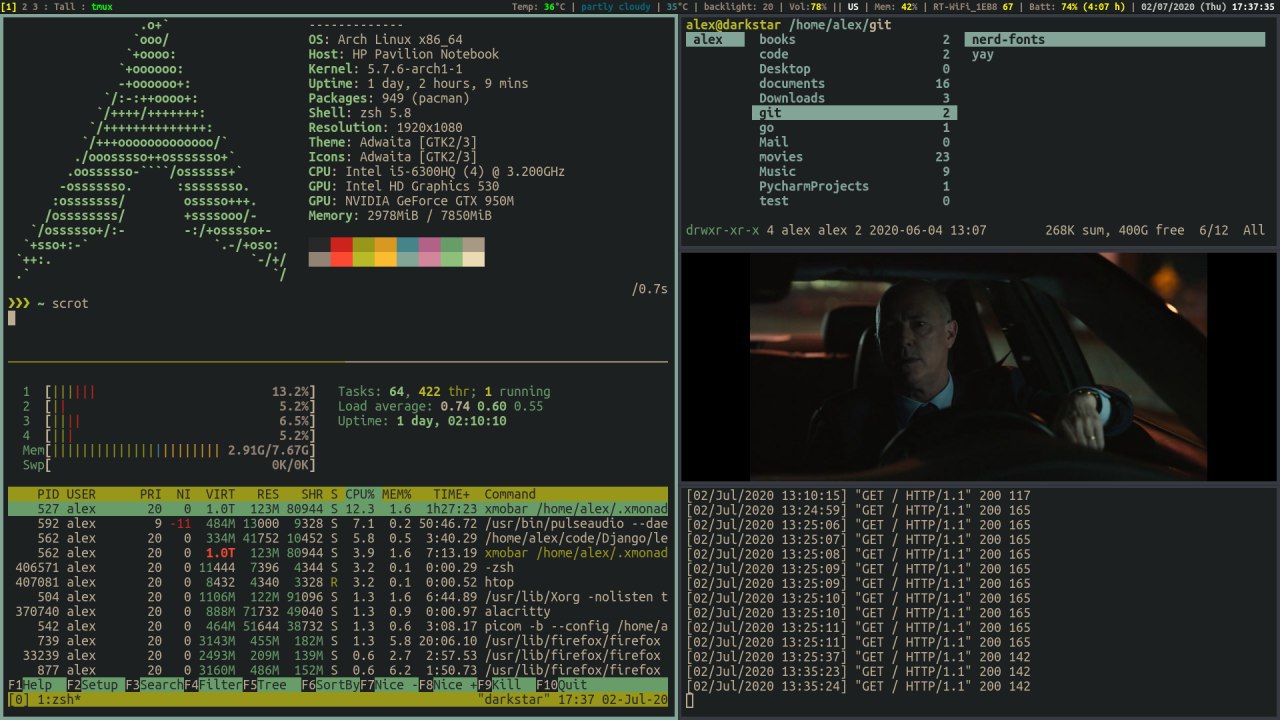
Task: Click the teal blue color block in neofetch
Action: click(x=407, y=244)
